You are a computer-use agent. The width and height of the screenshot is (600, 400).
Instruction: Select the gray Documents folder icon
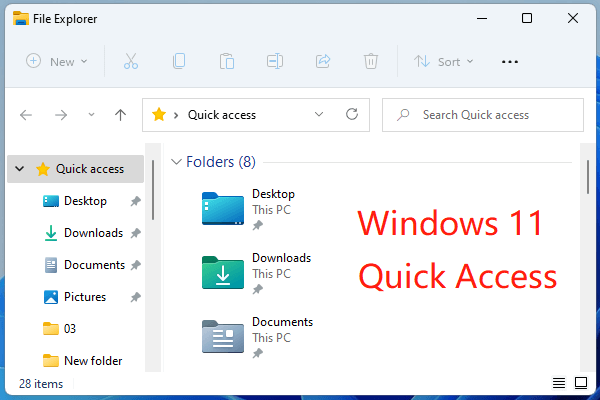point(223,336)
